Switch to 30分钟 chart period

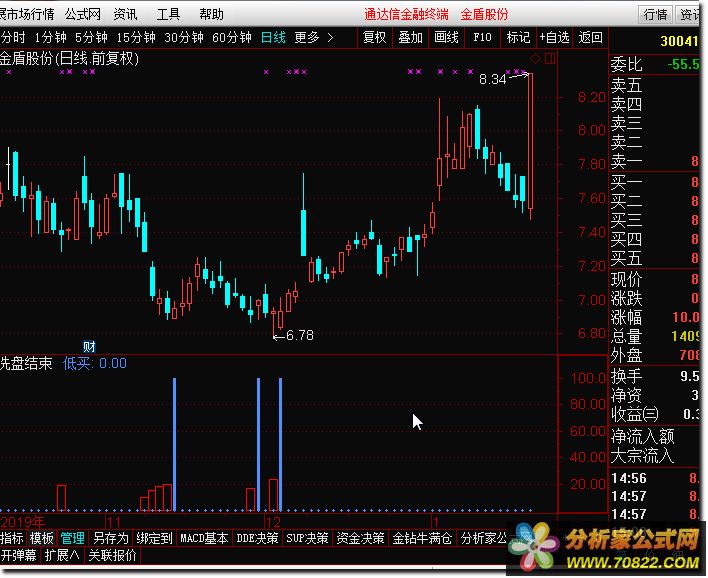pyautogui.click(x=184, y=37)
